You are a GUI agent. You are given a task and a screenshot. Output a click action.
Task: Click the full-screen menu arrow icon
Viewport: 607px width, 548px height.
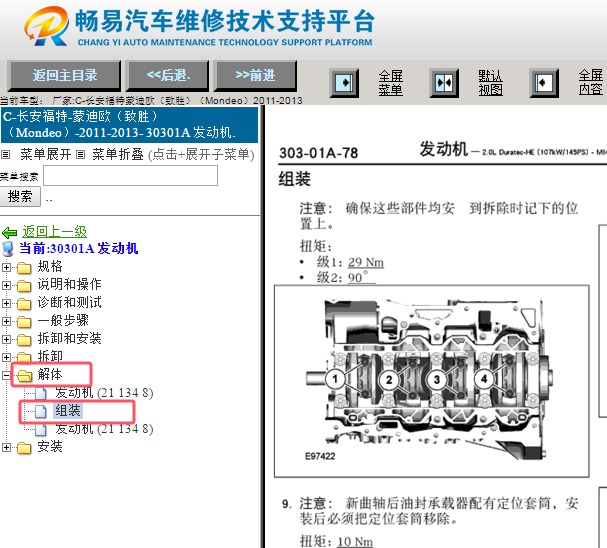344,83
